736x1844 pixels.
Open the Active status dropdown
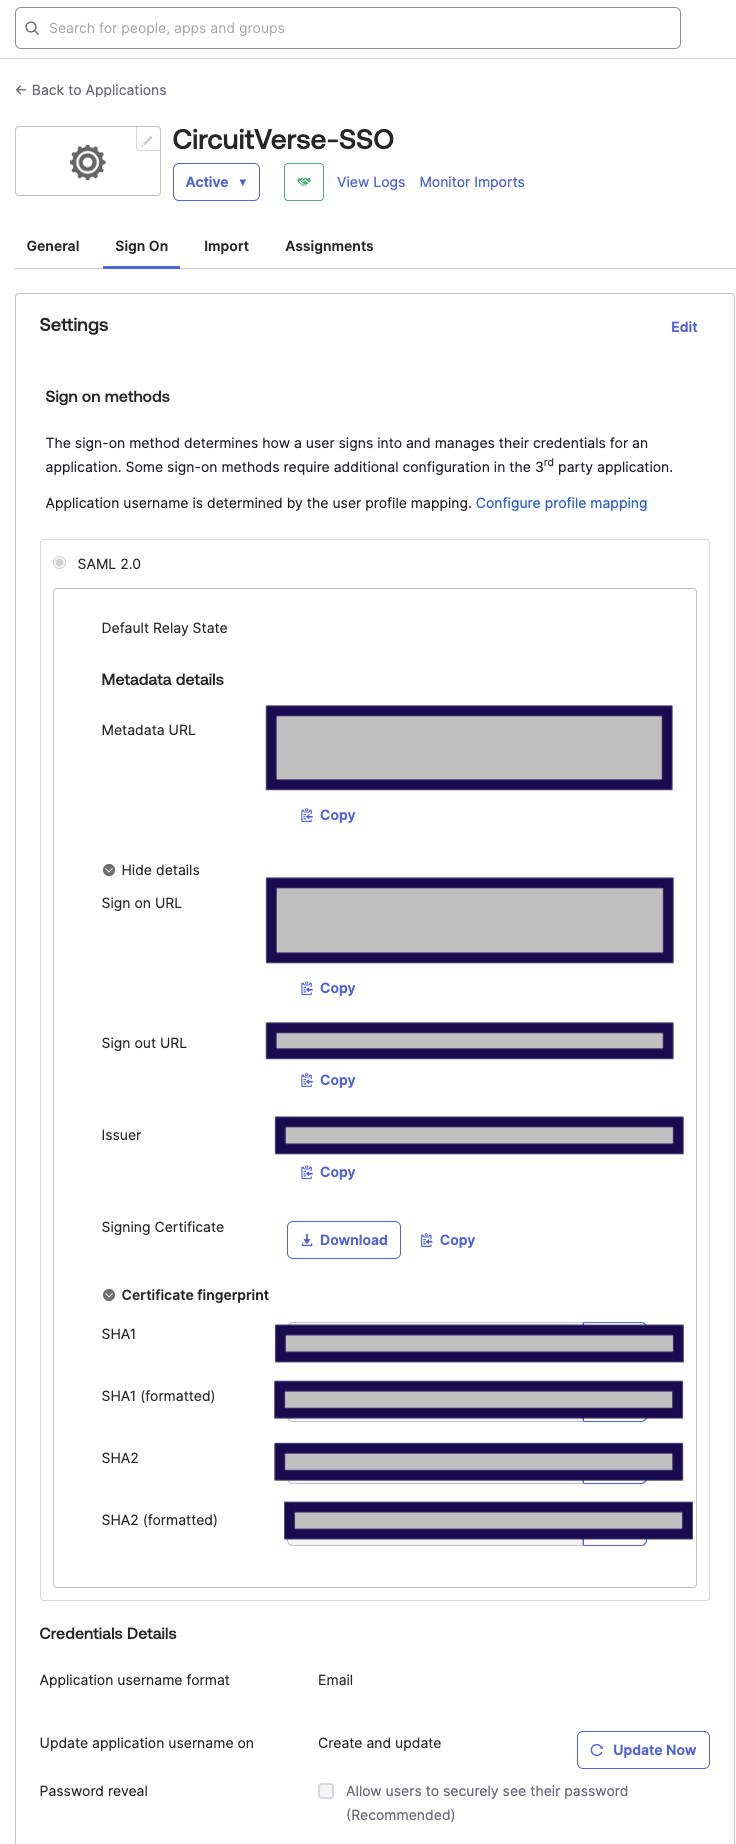pos(216,182)
